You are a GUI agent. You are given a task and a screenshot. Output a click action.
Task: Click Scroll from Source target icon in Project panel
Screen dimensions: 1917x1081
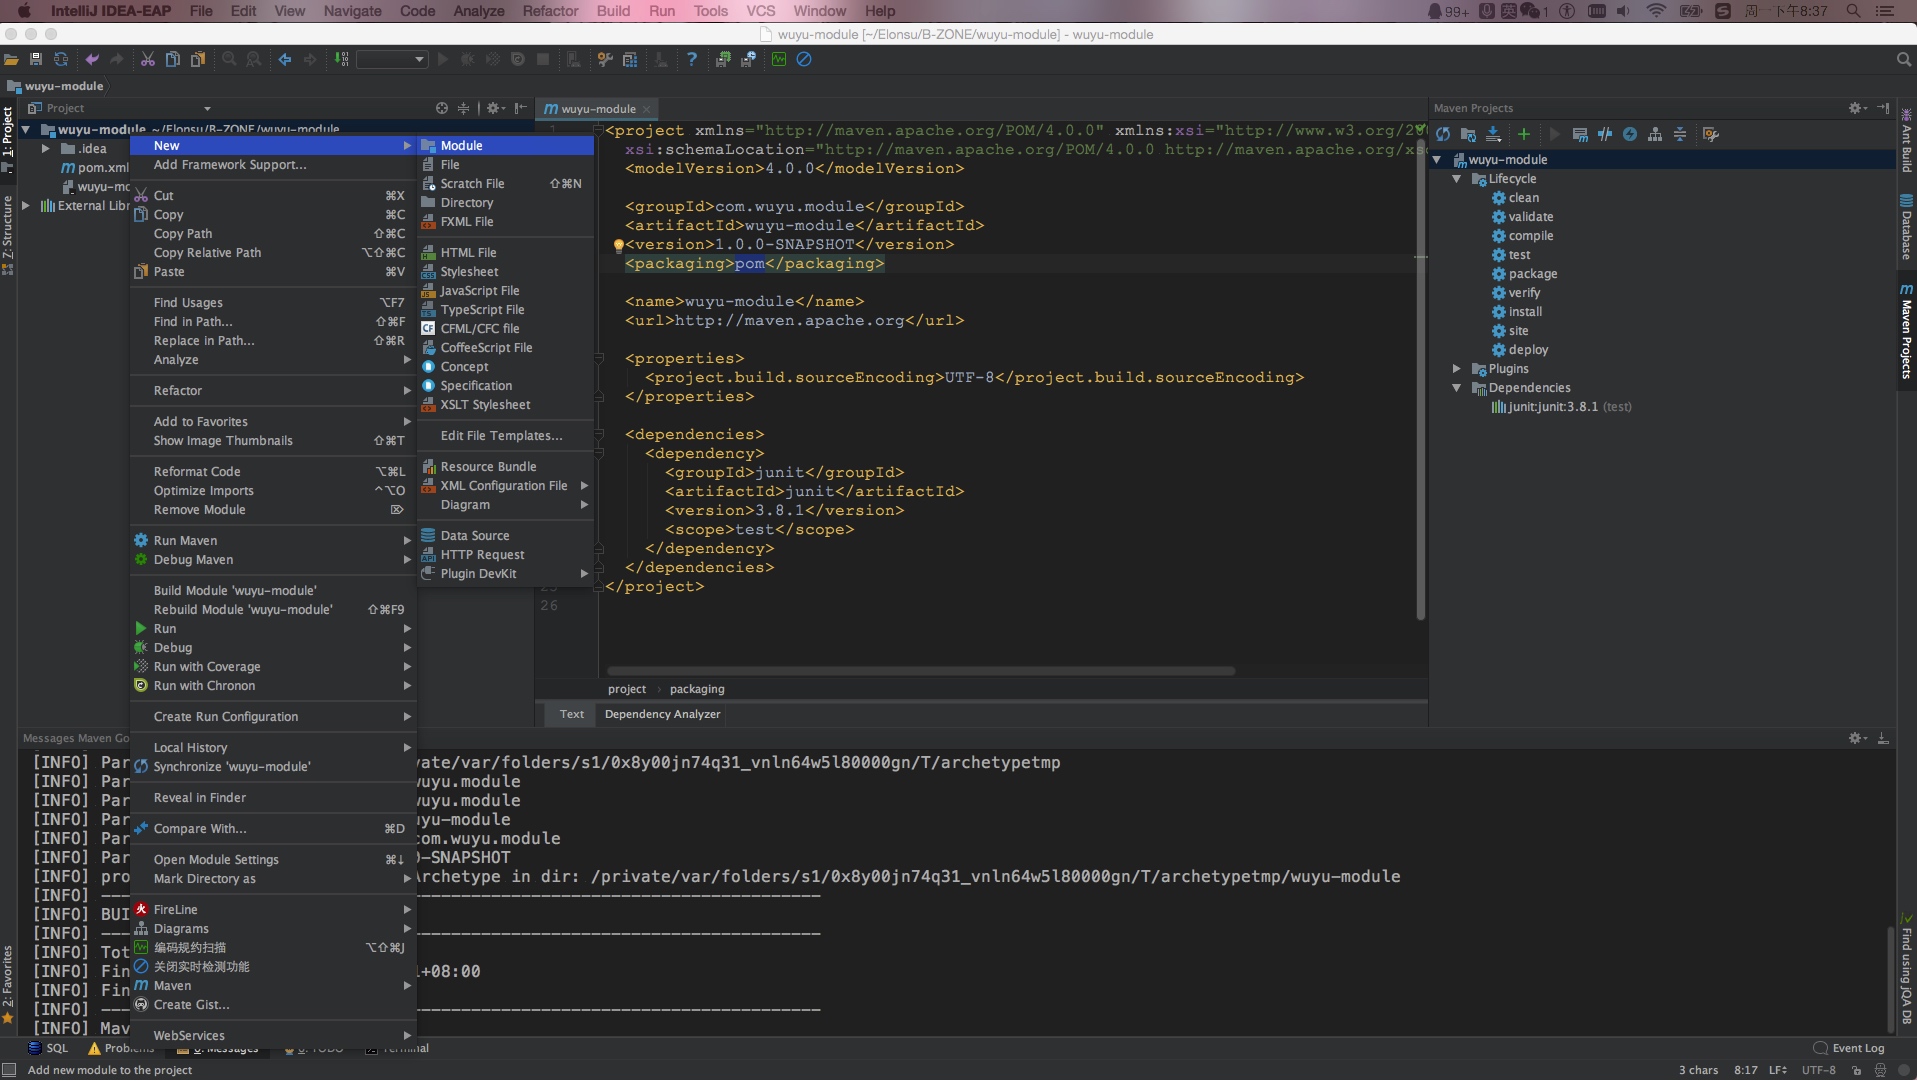pos(442,108)
